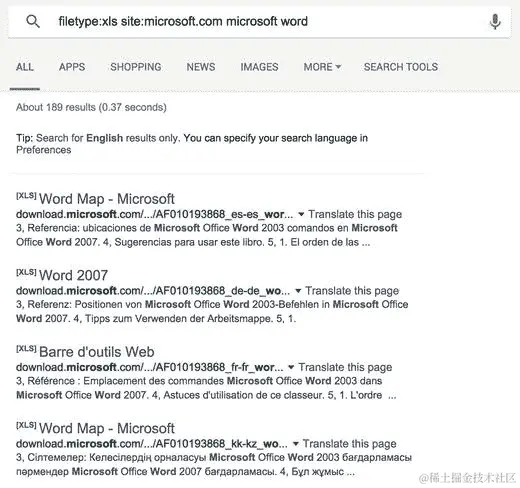Translate this page for kk-kz result
Screen dimensions: 520x488
point(349,444)
